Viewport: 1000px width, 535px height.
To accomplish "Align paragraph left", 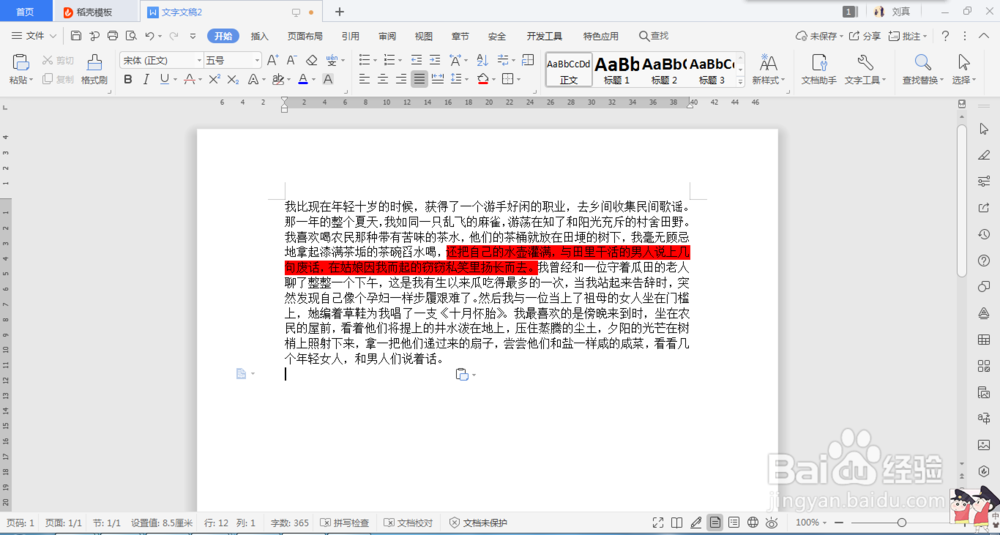I will (x=364, y=79).
